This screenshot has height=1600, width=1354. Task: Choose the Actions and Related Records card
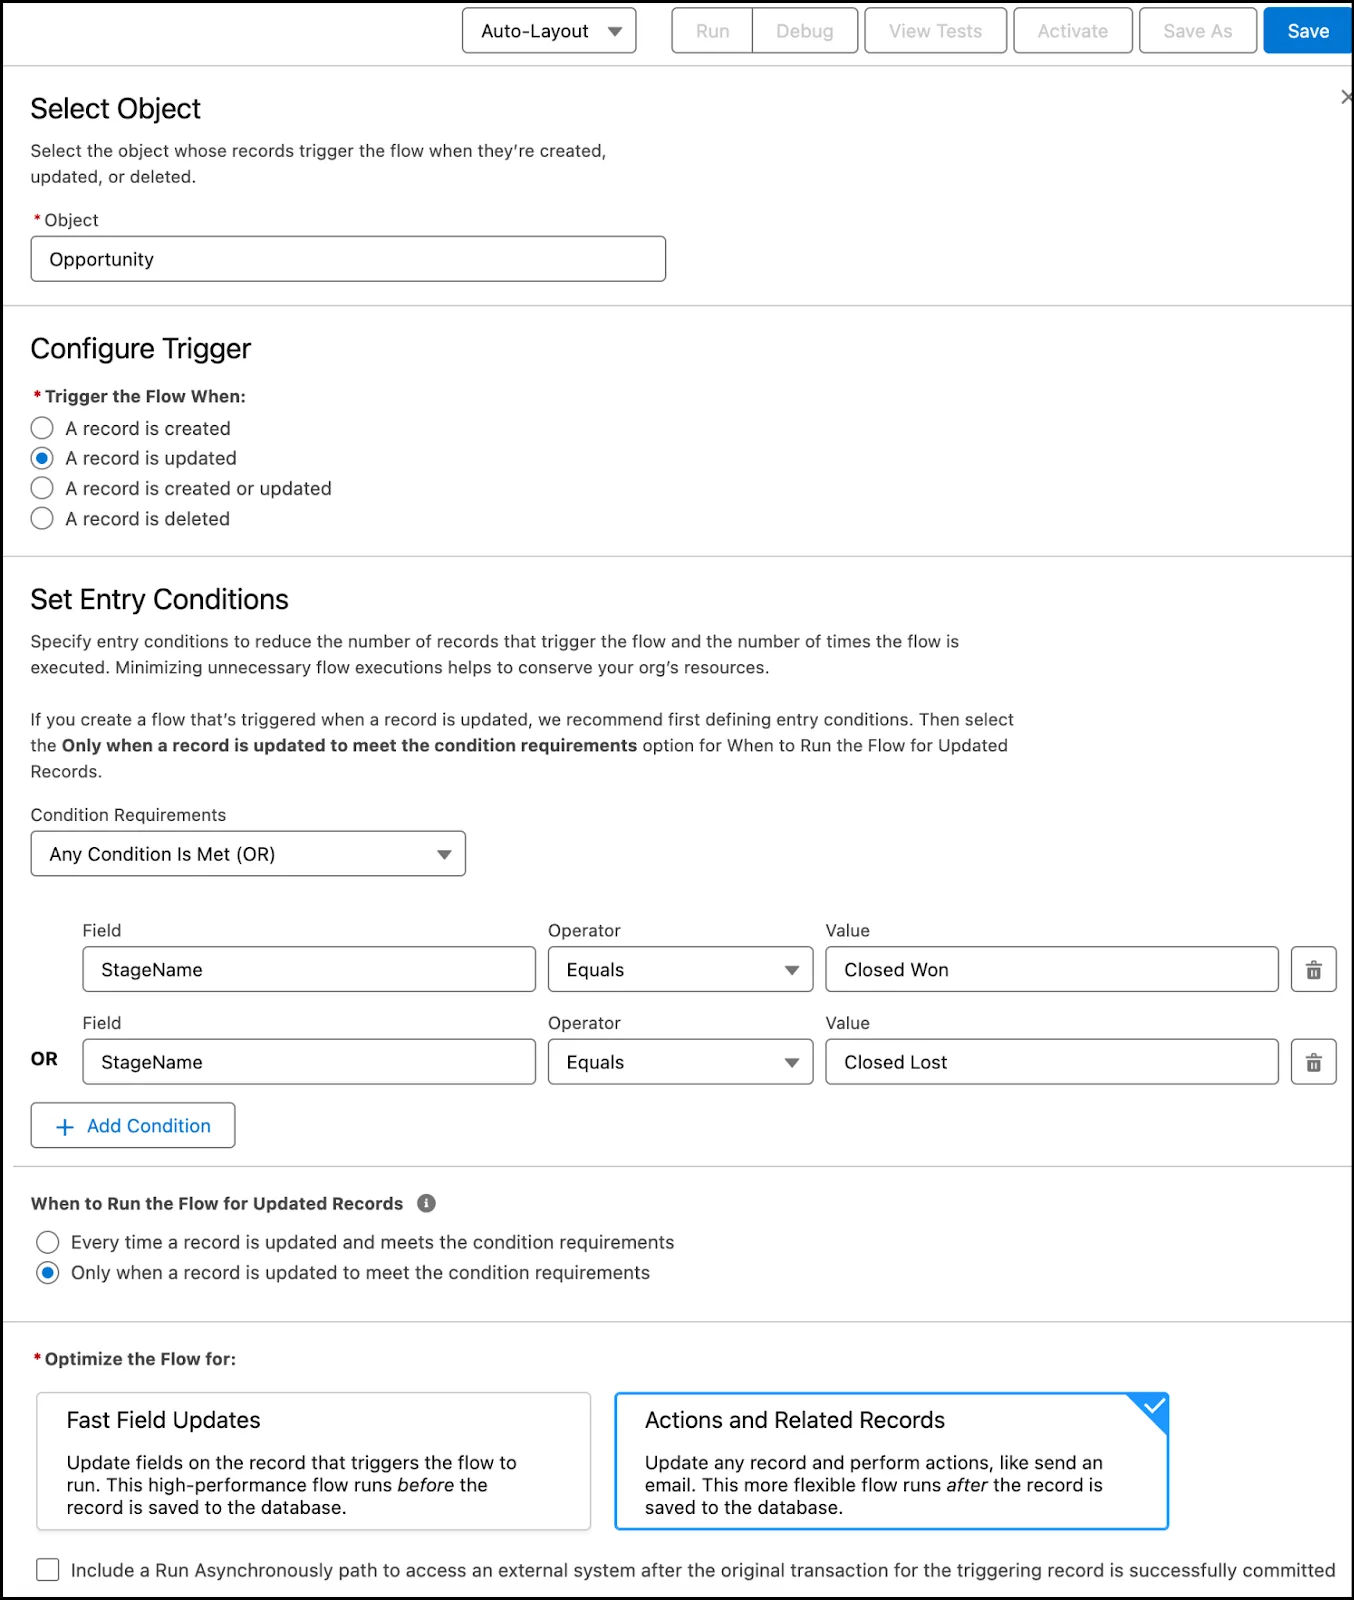click(x=891, y=1461)
